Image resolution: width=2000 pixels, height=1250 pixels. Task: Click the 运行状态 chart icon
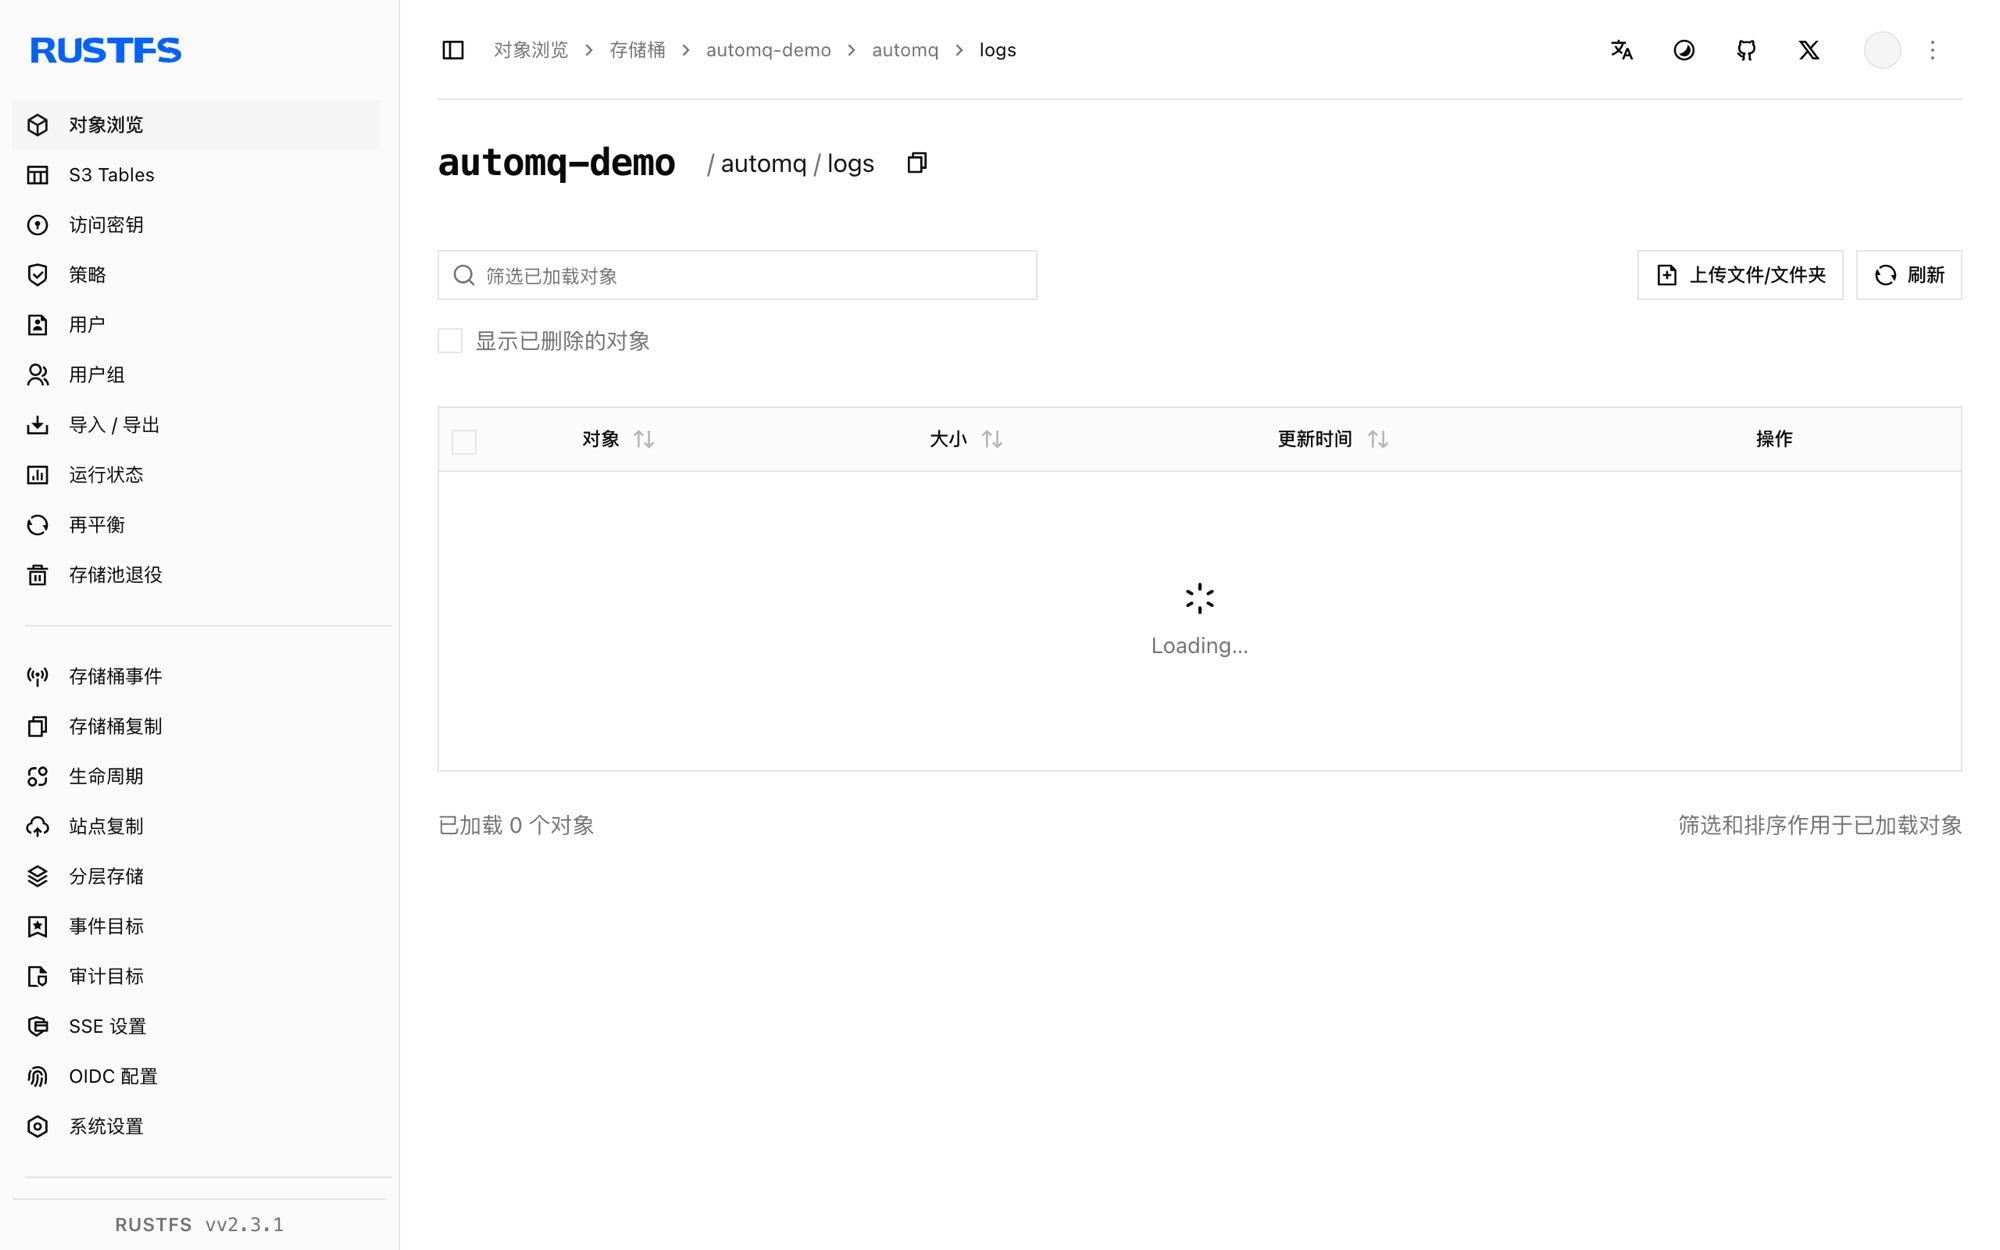(38, 475)
